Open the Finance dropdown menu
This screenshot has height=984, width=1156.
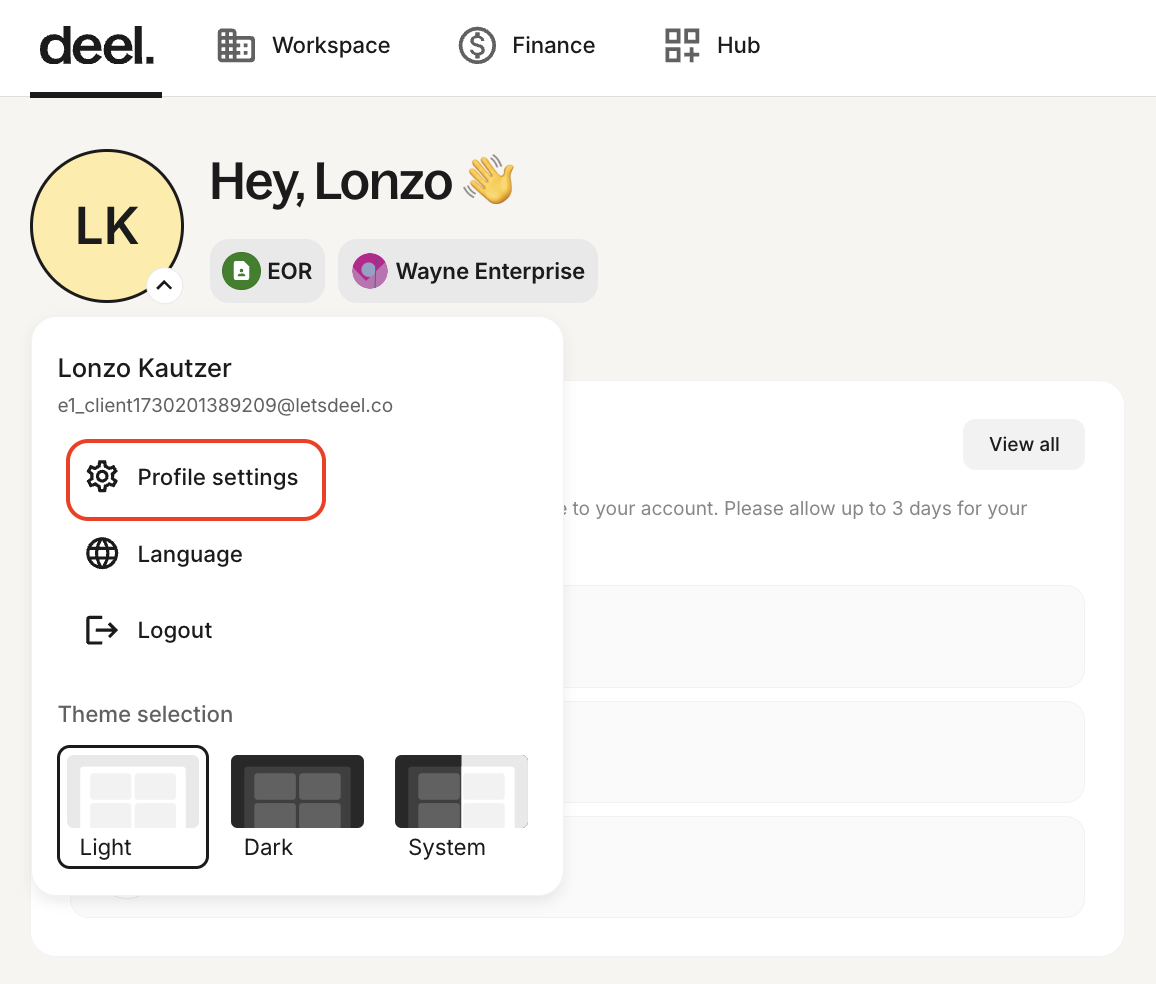coord(527,45)
